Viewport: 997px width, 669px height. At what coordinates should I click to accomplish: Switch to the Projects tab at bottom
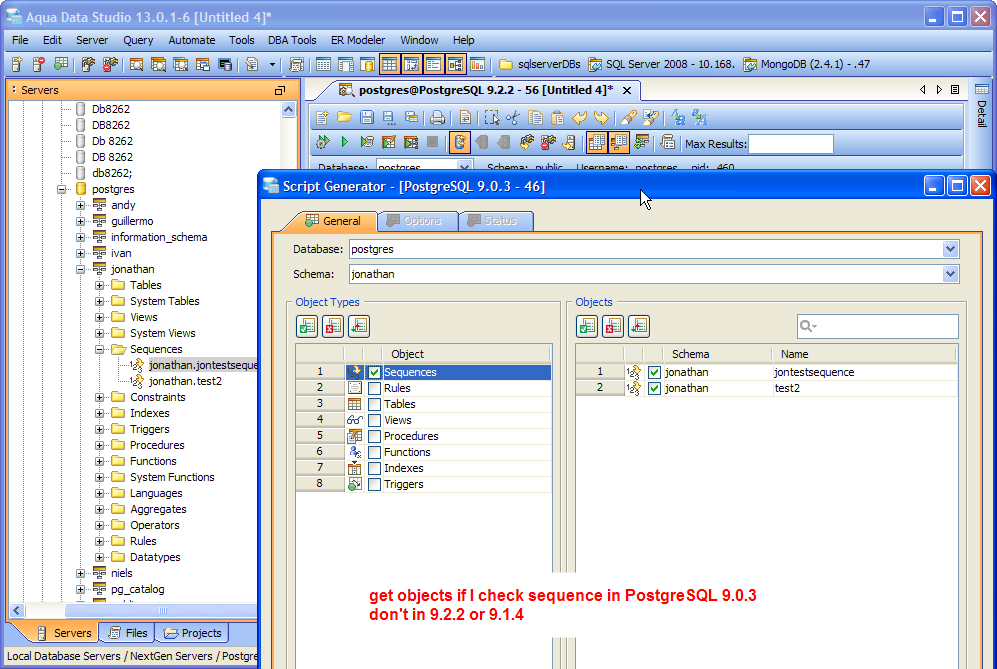click(x=193, y=633)
